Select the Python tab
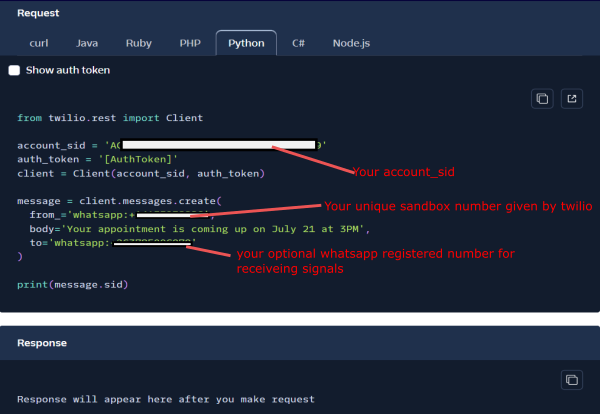 246,43
